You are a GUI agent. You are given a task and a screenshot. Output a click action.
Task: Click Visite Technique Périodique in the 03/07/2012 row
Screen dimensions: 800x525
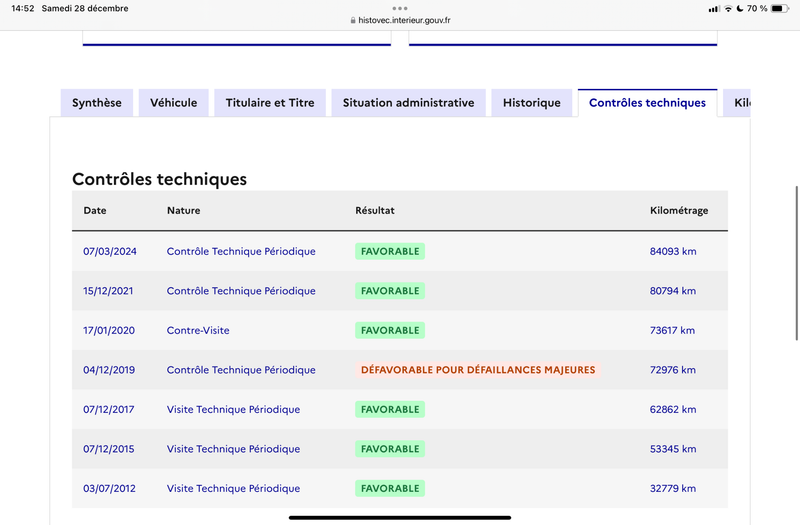pos(233,488)
